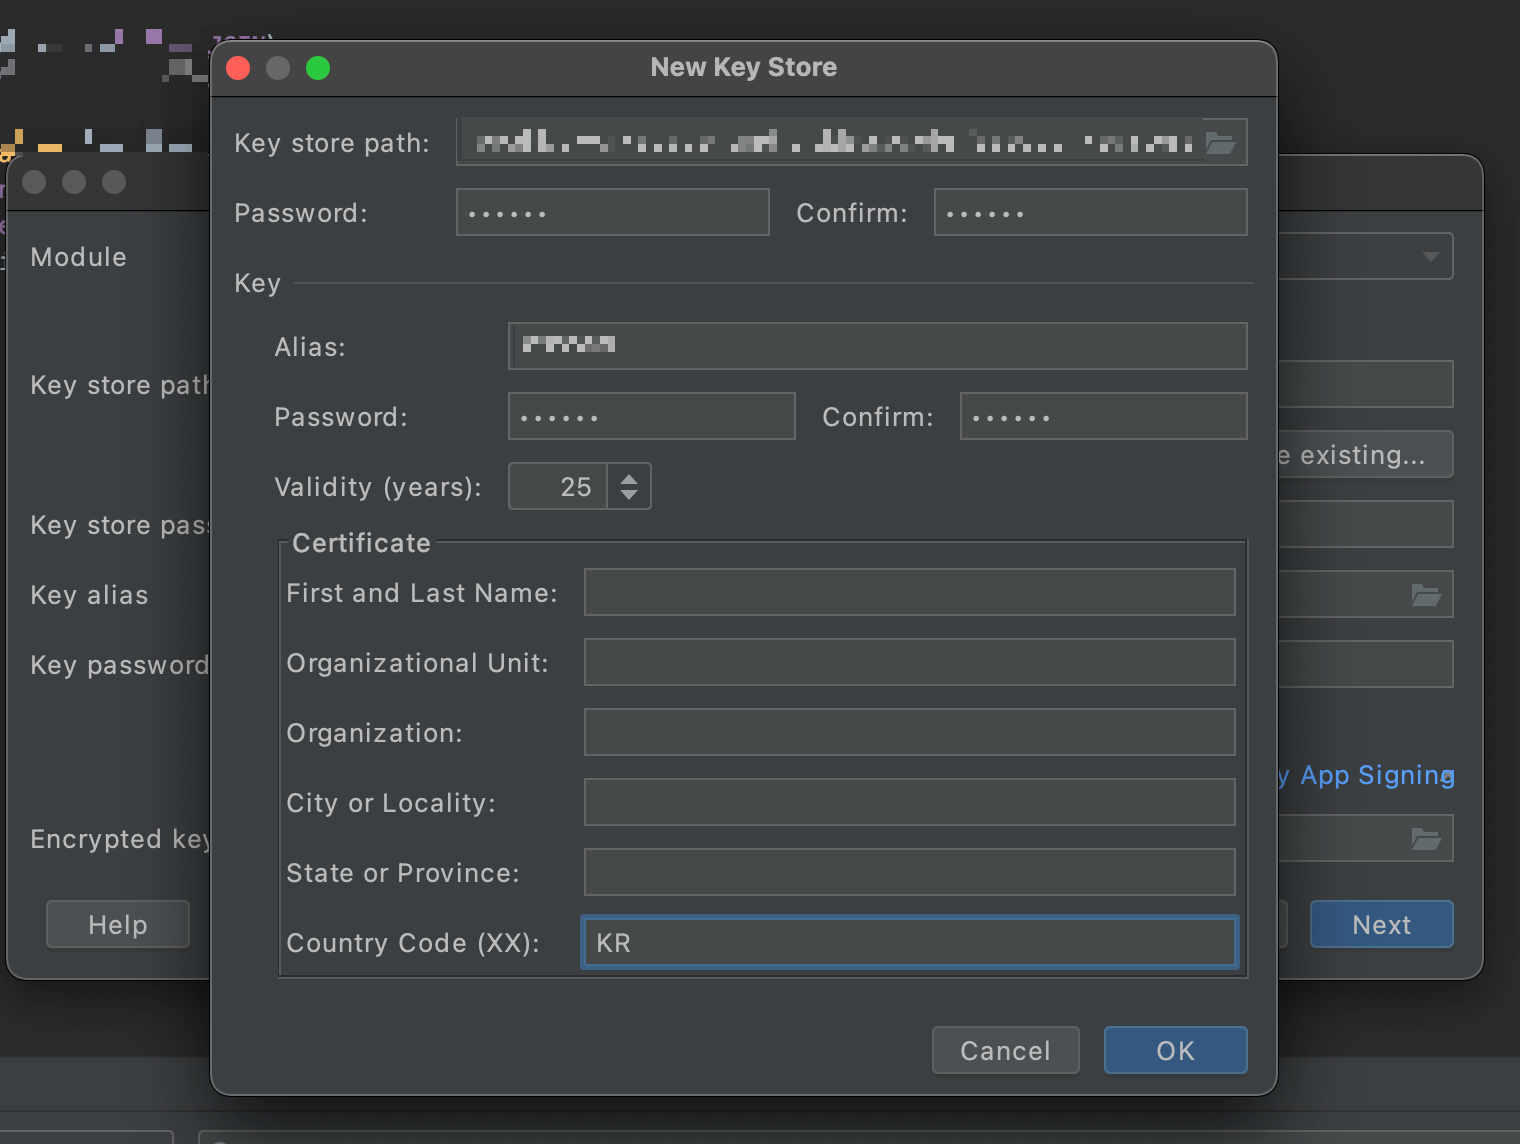Screen dimensions: 1520x1144
Task: Click Help in the background wizard
Action: pos(118,924)
